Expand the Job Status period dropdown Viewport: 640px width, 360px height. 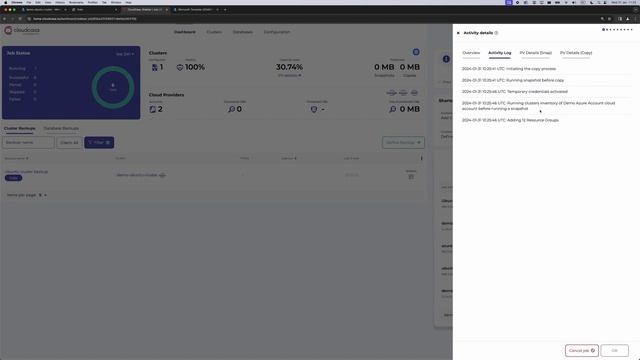(x=125, y=54)
